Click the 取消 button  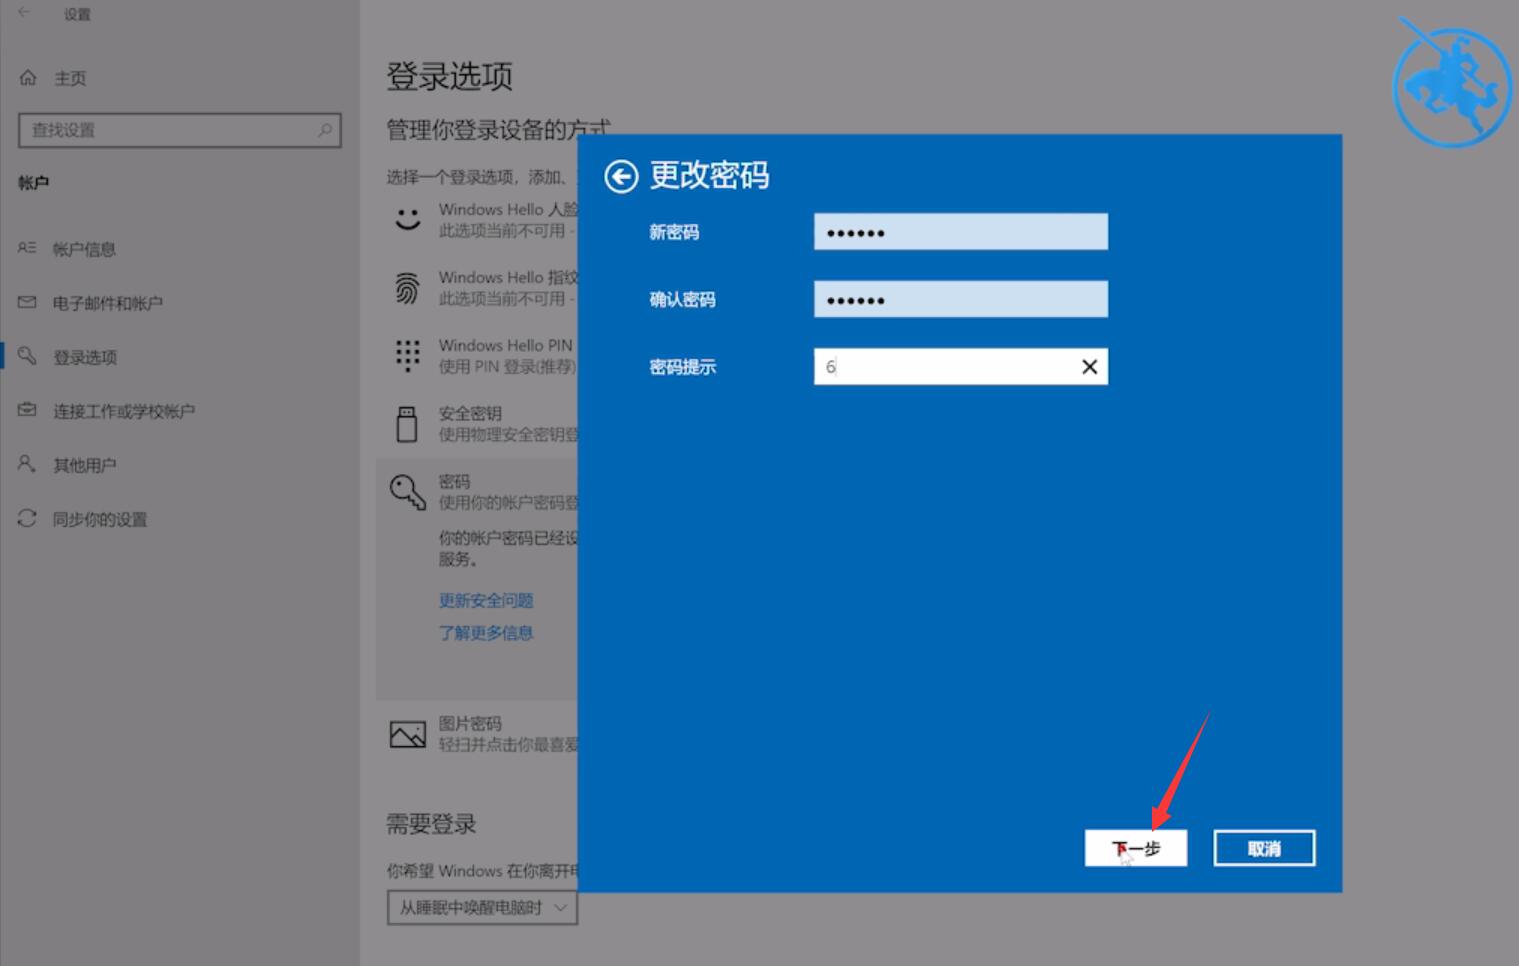click(1264, 848)
